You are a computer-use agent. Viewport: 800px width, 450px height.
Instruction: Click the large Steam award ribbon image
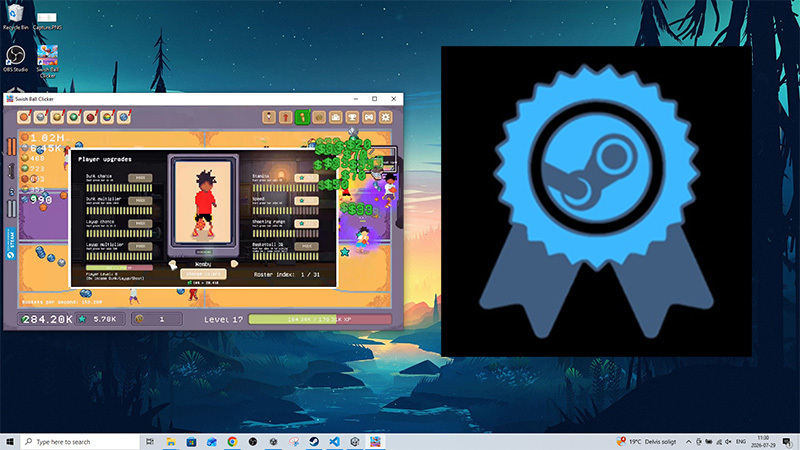(x=596, y=202)
